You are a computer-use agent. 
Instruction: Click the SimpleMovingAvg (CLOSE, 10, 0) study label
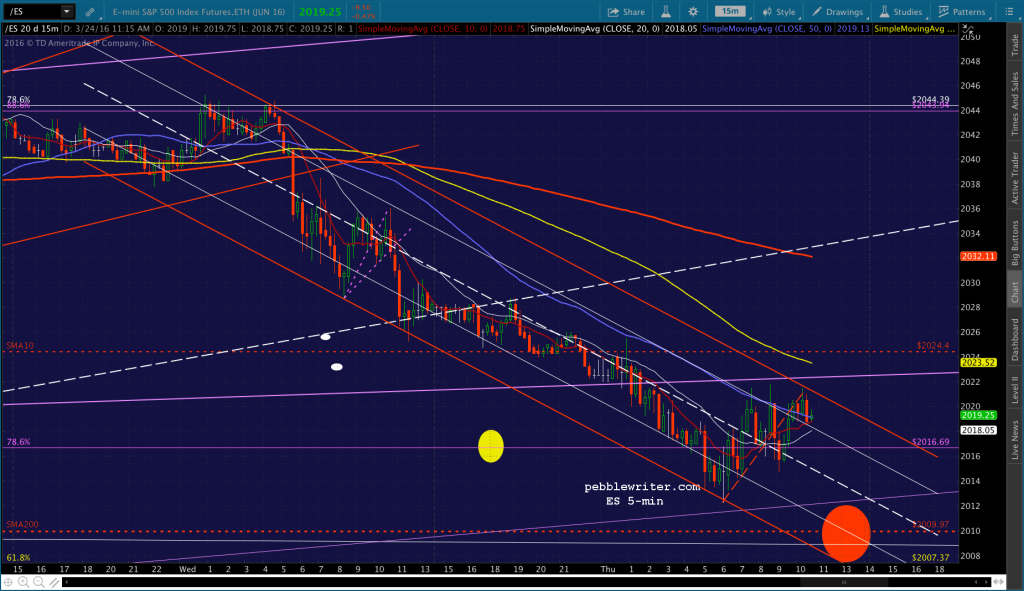(x=423, y=29)
